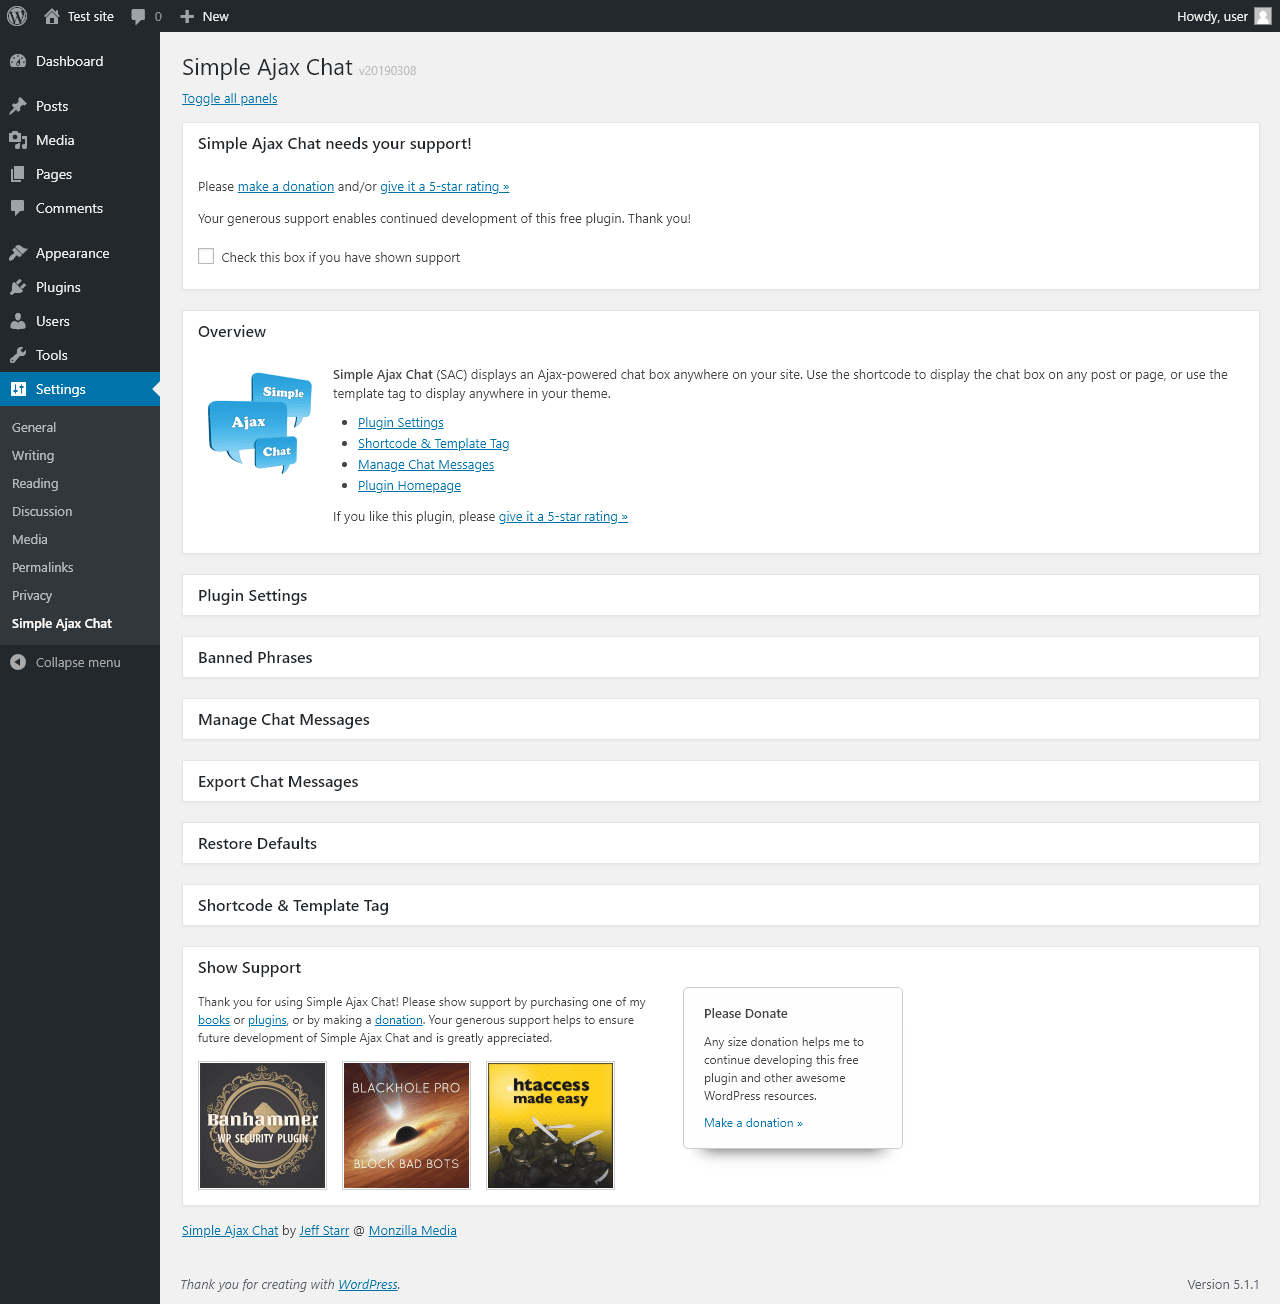The height and width of the screenshot is (1304, 1280).
Task: Expand the Export Chat Messages panel
Action: 720,781
